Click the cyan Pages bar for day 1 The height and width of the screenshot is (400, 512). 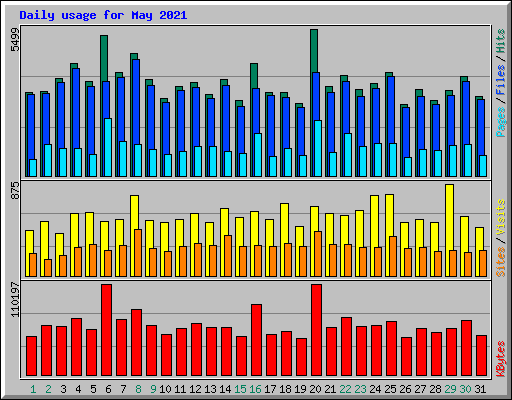pos(33,168)
